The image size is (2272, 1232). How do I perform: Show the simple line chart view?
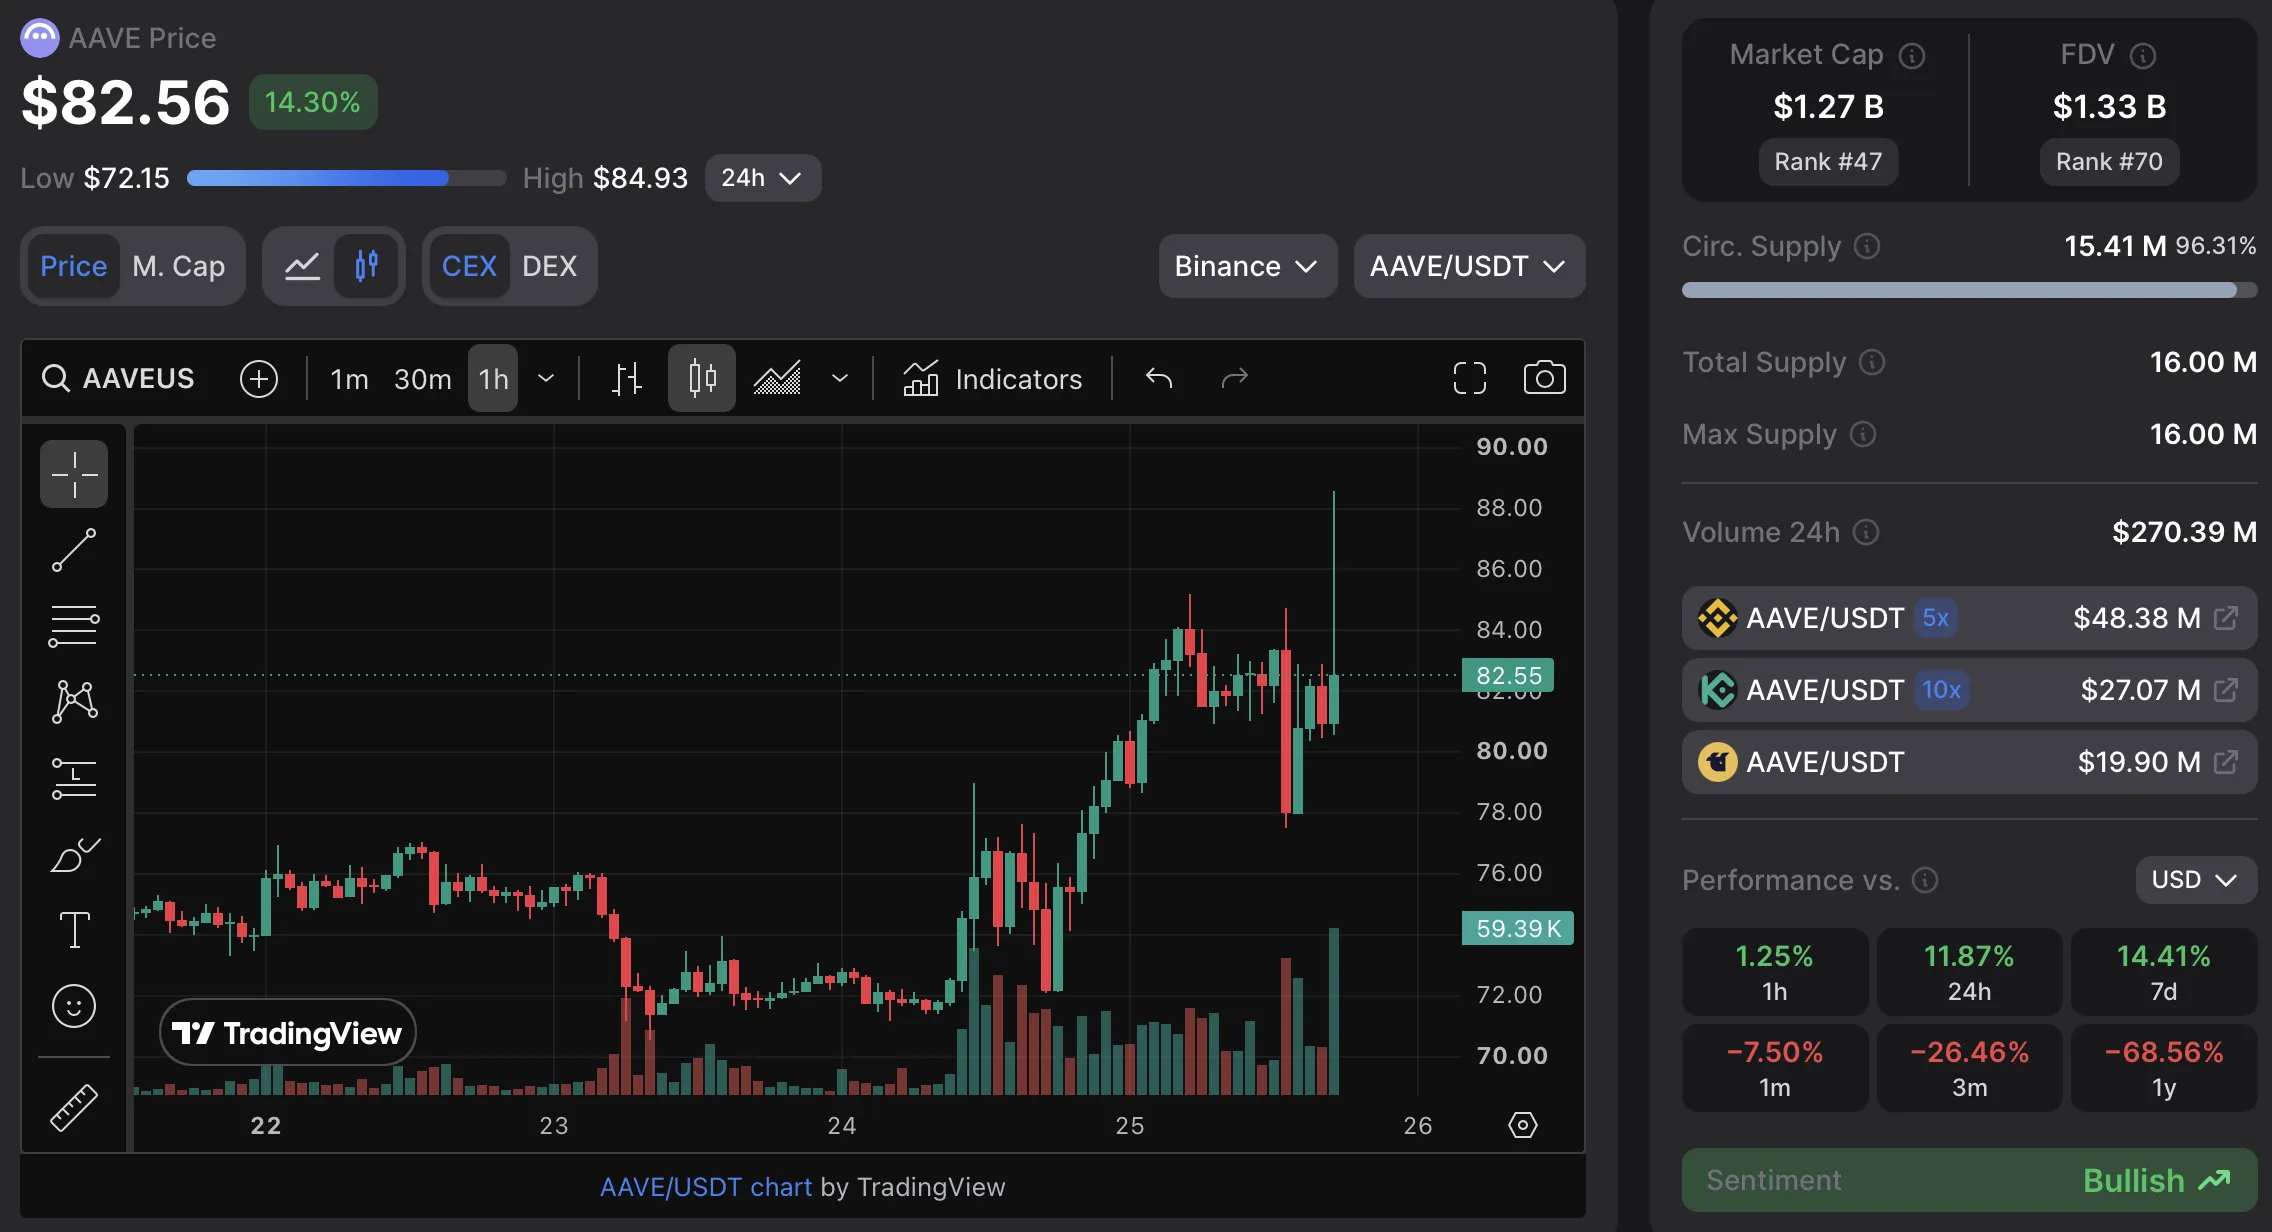point(302,266)
